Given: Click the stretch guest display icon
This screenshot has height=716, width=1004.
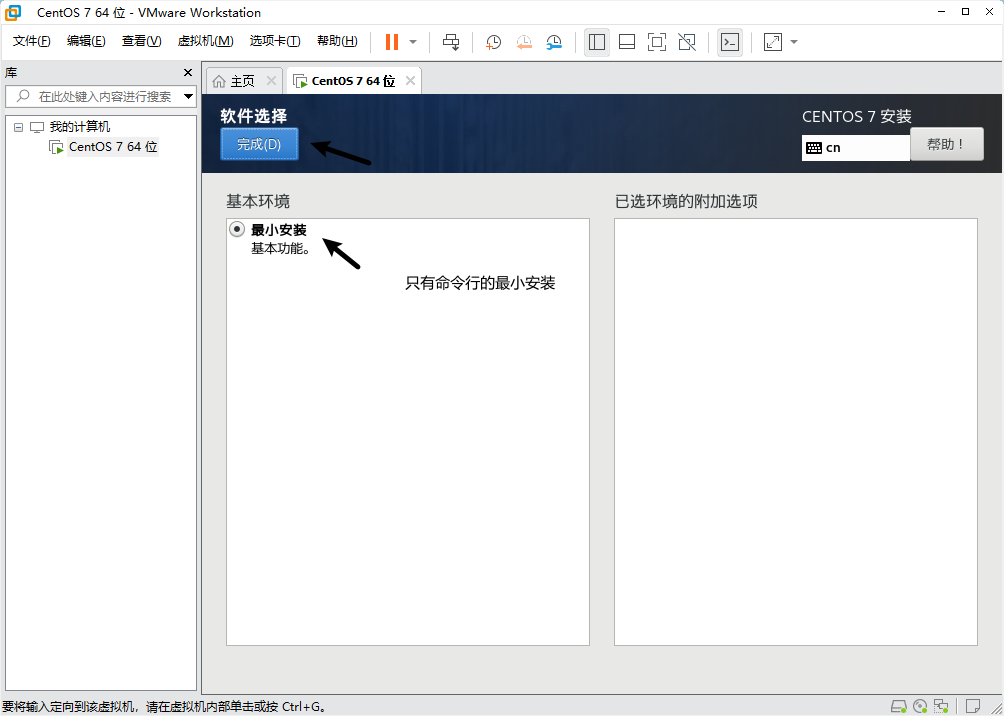Looking at the screenshot, I should [x=773, y=42].
